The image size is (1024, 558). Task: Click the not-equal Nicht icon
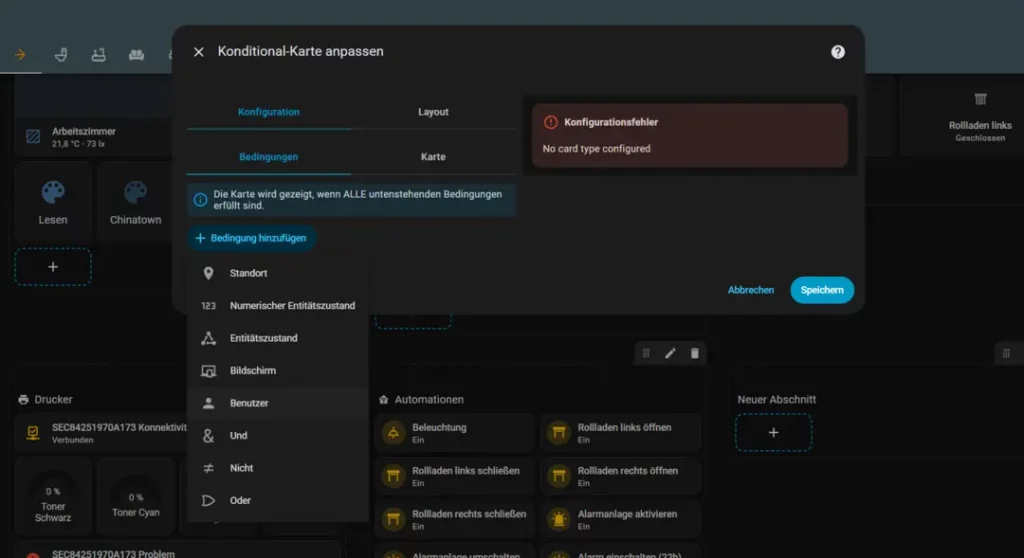208,468
